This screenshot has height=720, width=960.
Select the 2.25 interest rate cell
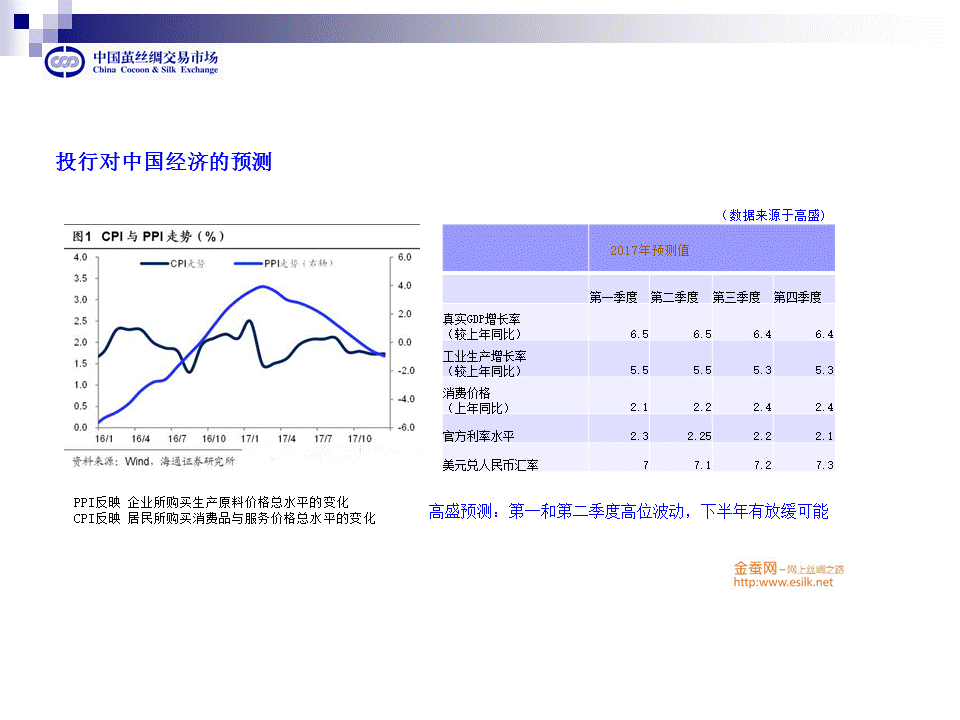pos(699,436)
